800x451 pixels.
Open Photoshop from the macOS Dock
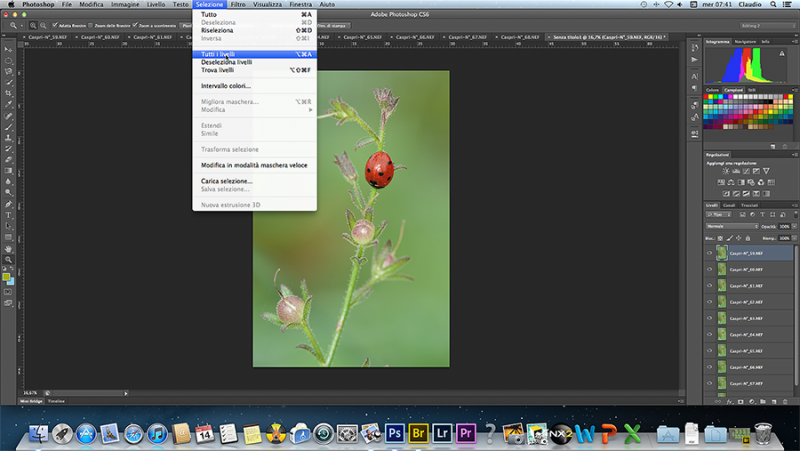pyautogui.click(x=394, y=434)
